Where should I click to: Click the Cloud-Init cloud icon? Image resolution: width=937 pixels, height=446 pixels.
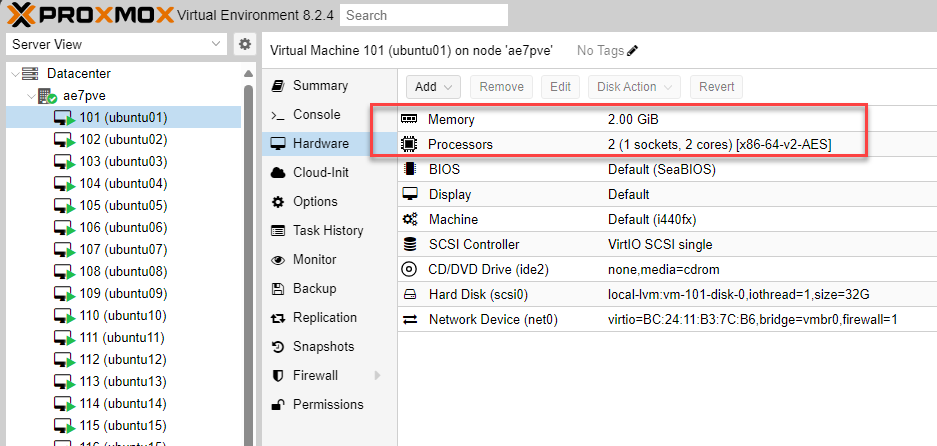point(278,173)
